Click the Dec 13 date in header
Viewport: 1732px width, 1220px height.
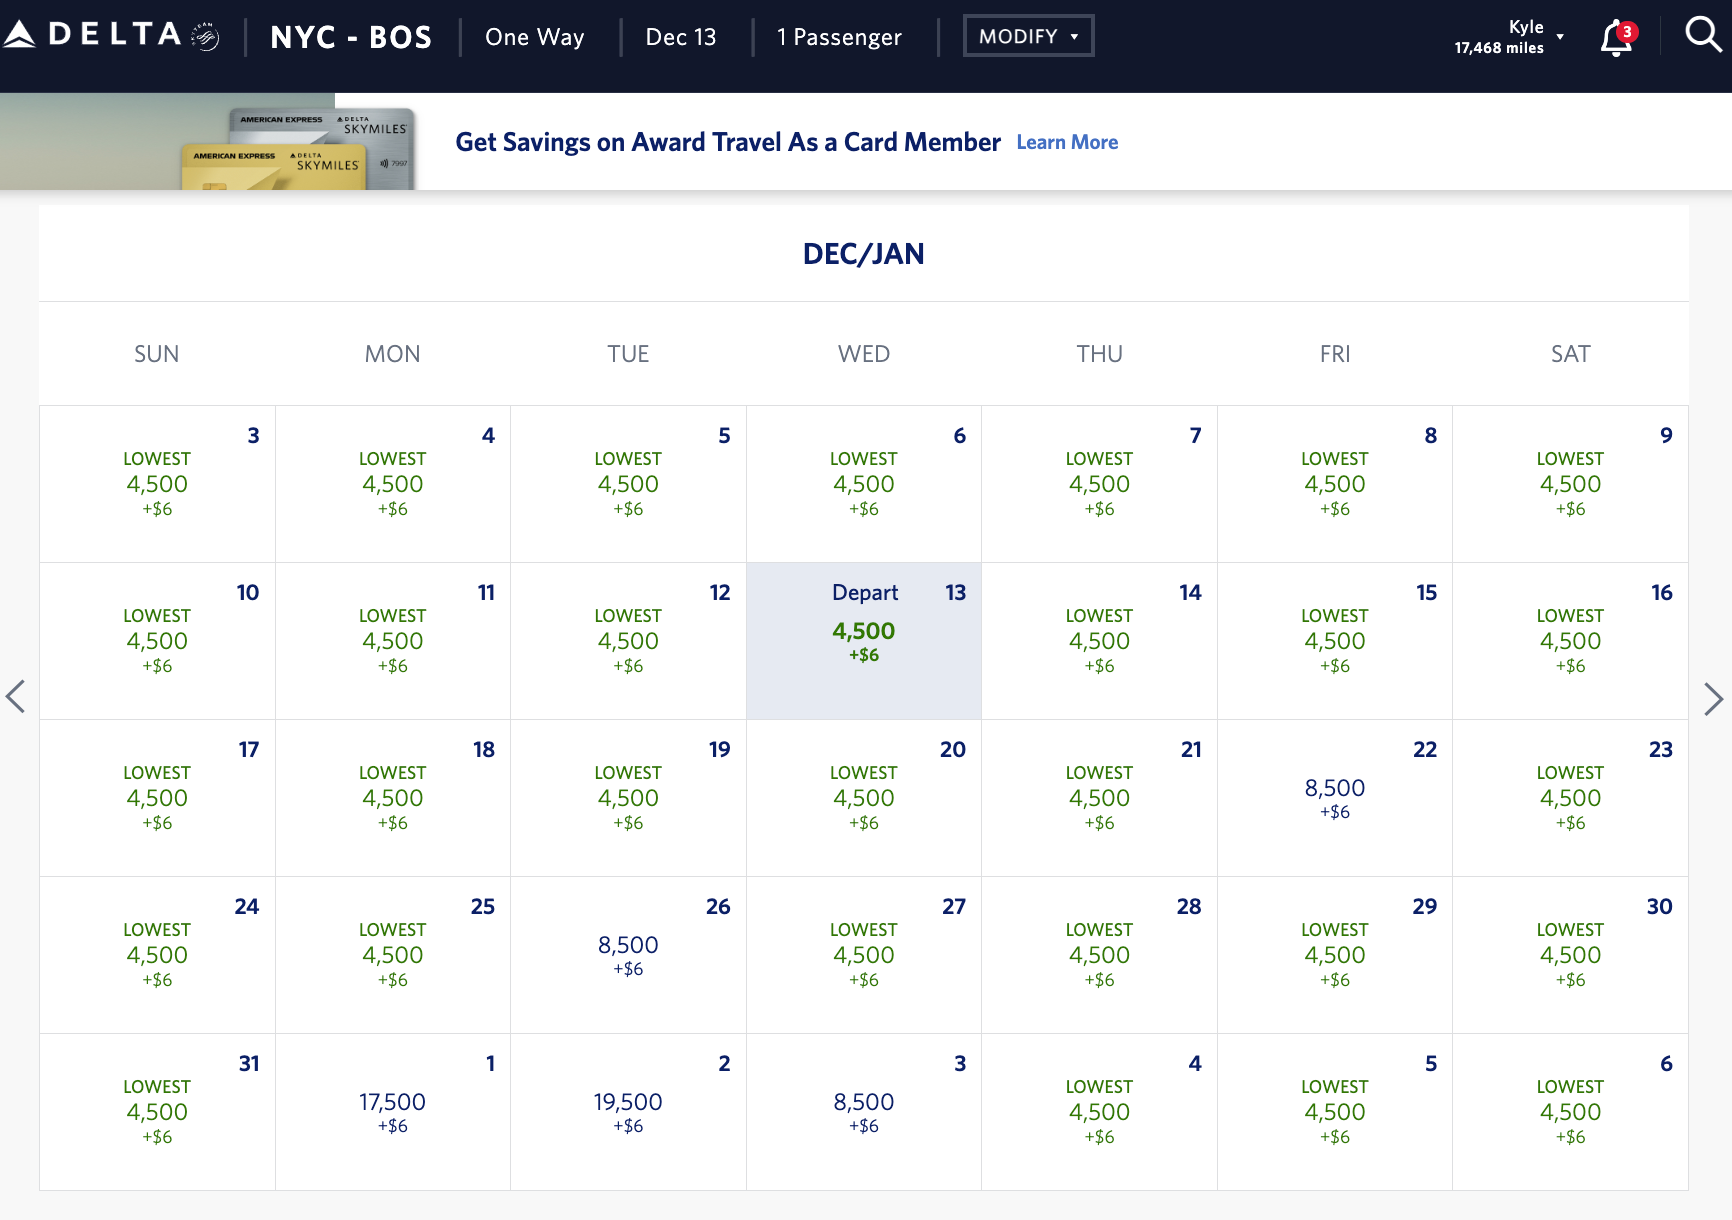(681, 36)
